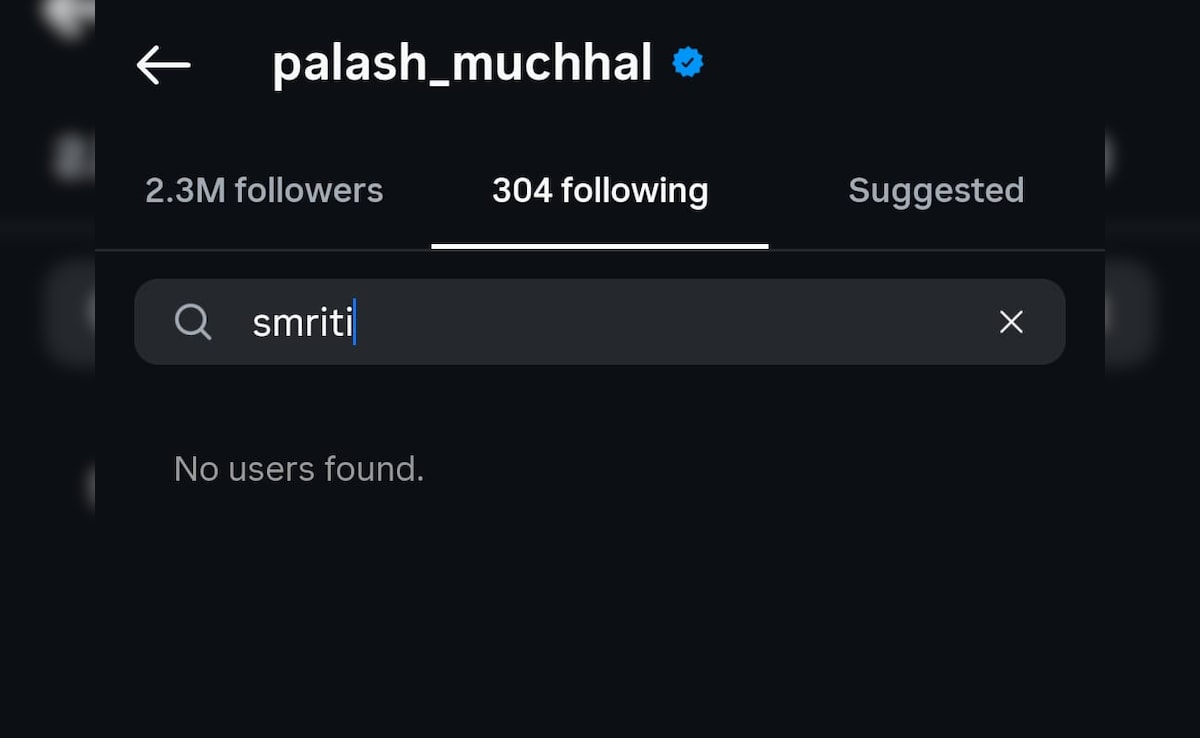View the followers list of 2.3M
This screenshot has height=738, width=1200.
(264, 190)
